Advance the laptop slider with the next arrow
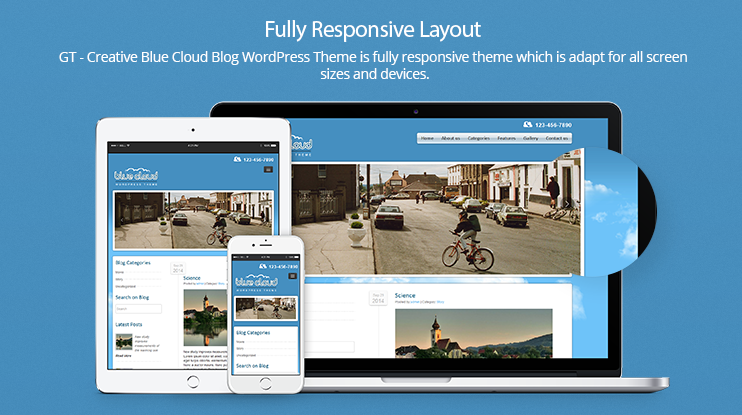This screenshot has width=742, height=415. [567, 204]
